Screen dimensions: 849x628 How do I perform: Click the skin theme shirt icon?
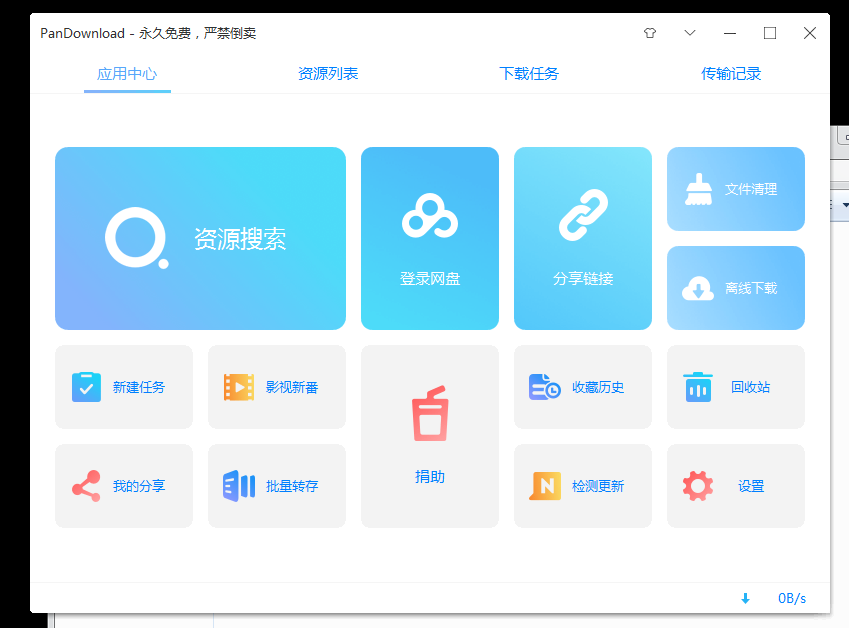[x=650, y=33]
